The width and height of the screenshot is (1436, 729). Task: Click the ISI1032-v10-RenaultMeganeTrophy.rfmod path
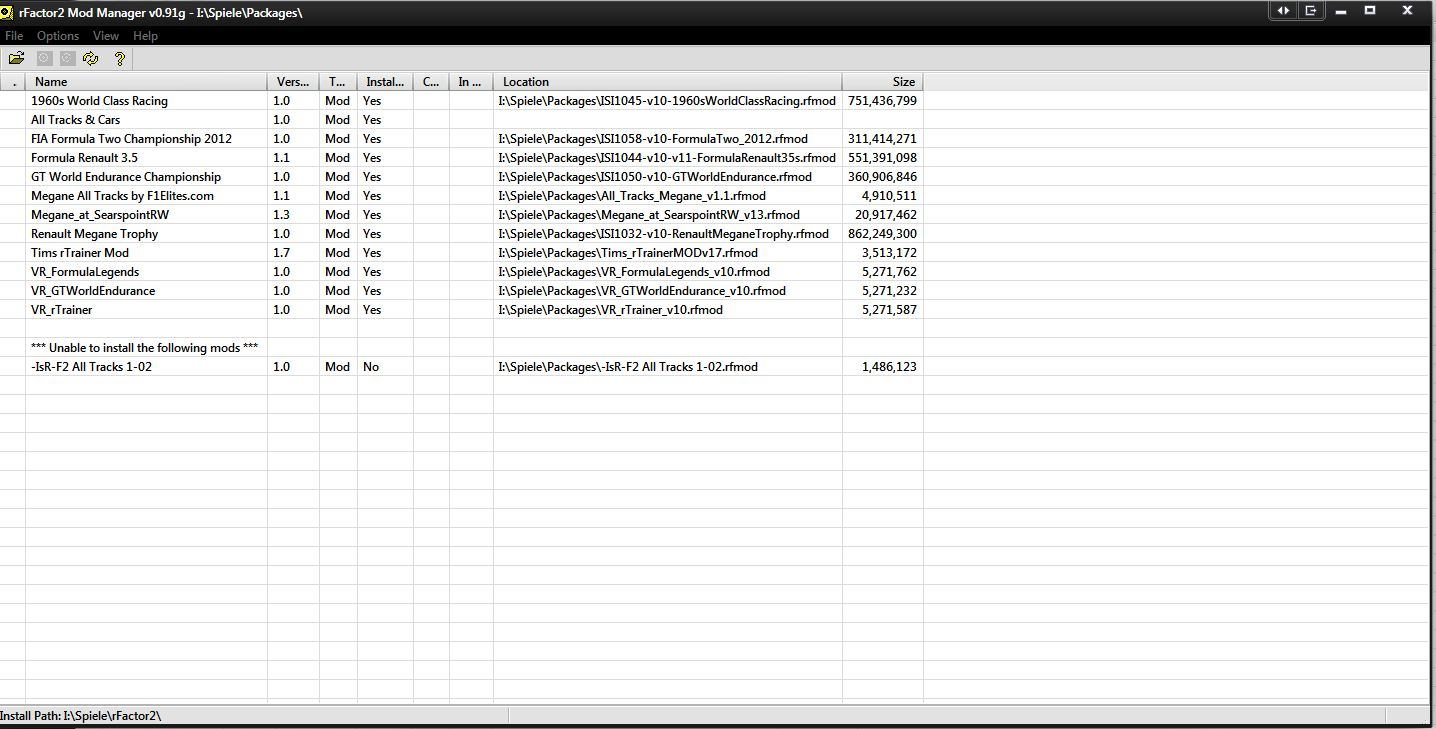coord(663,234)
